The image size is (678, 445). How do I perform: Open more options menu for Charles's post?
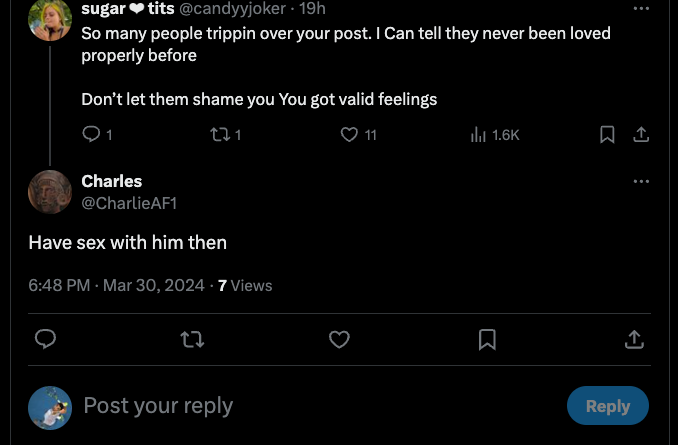(641, 181)
